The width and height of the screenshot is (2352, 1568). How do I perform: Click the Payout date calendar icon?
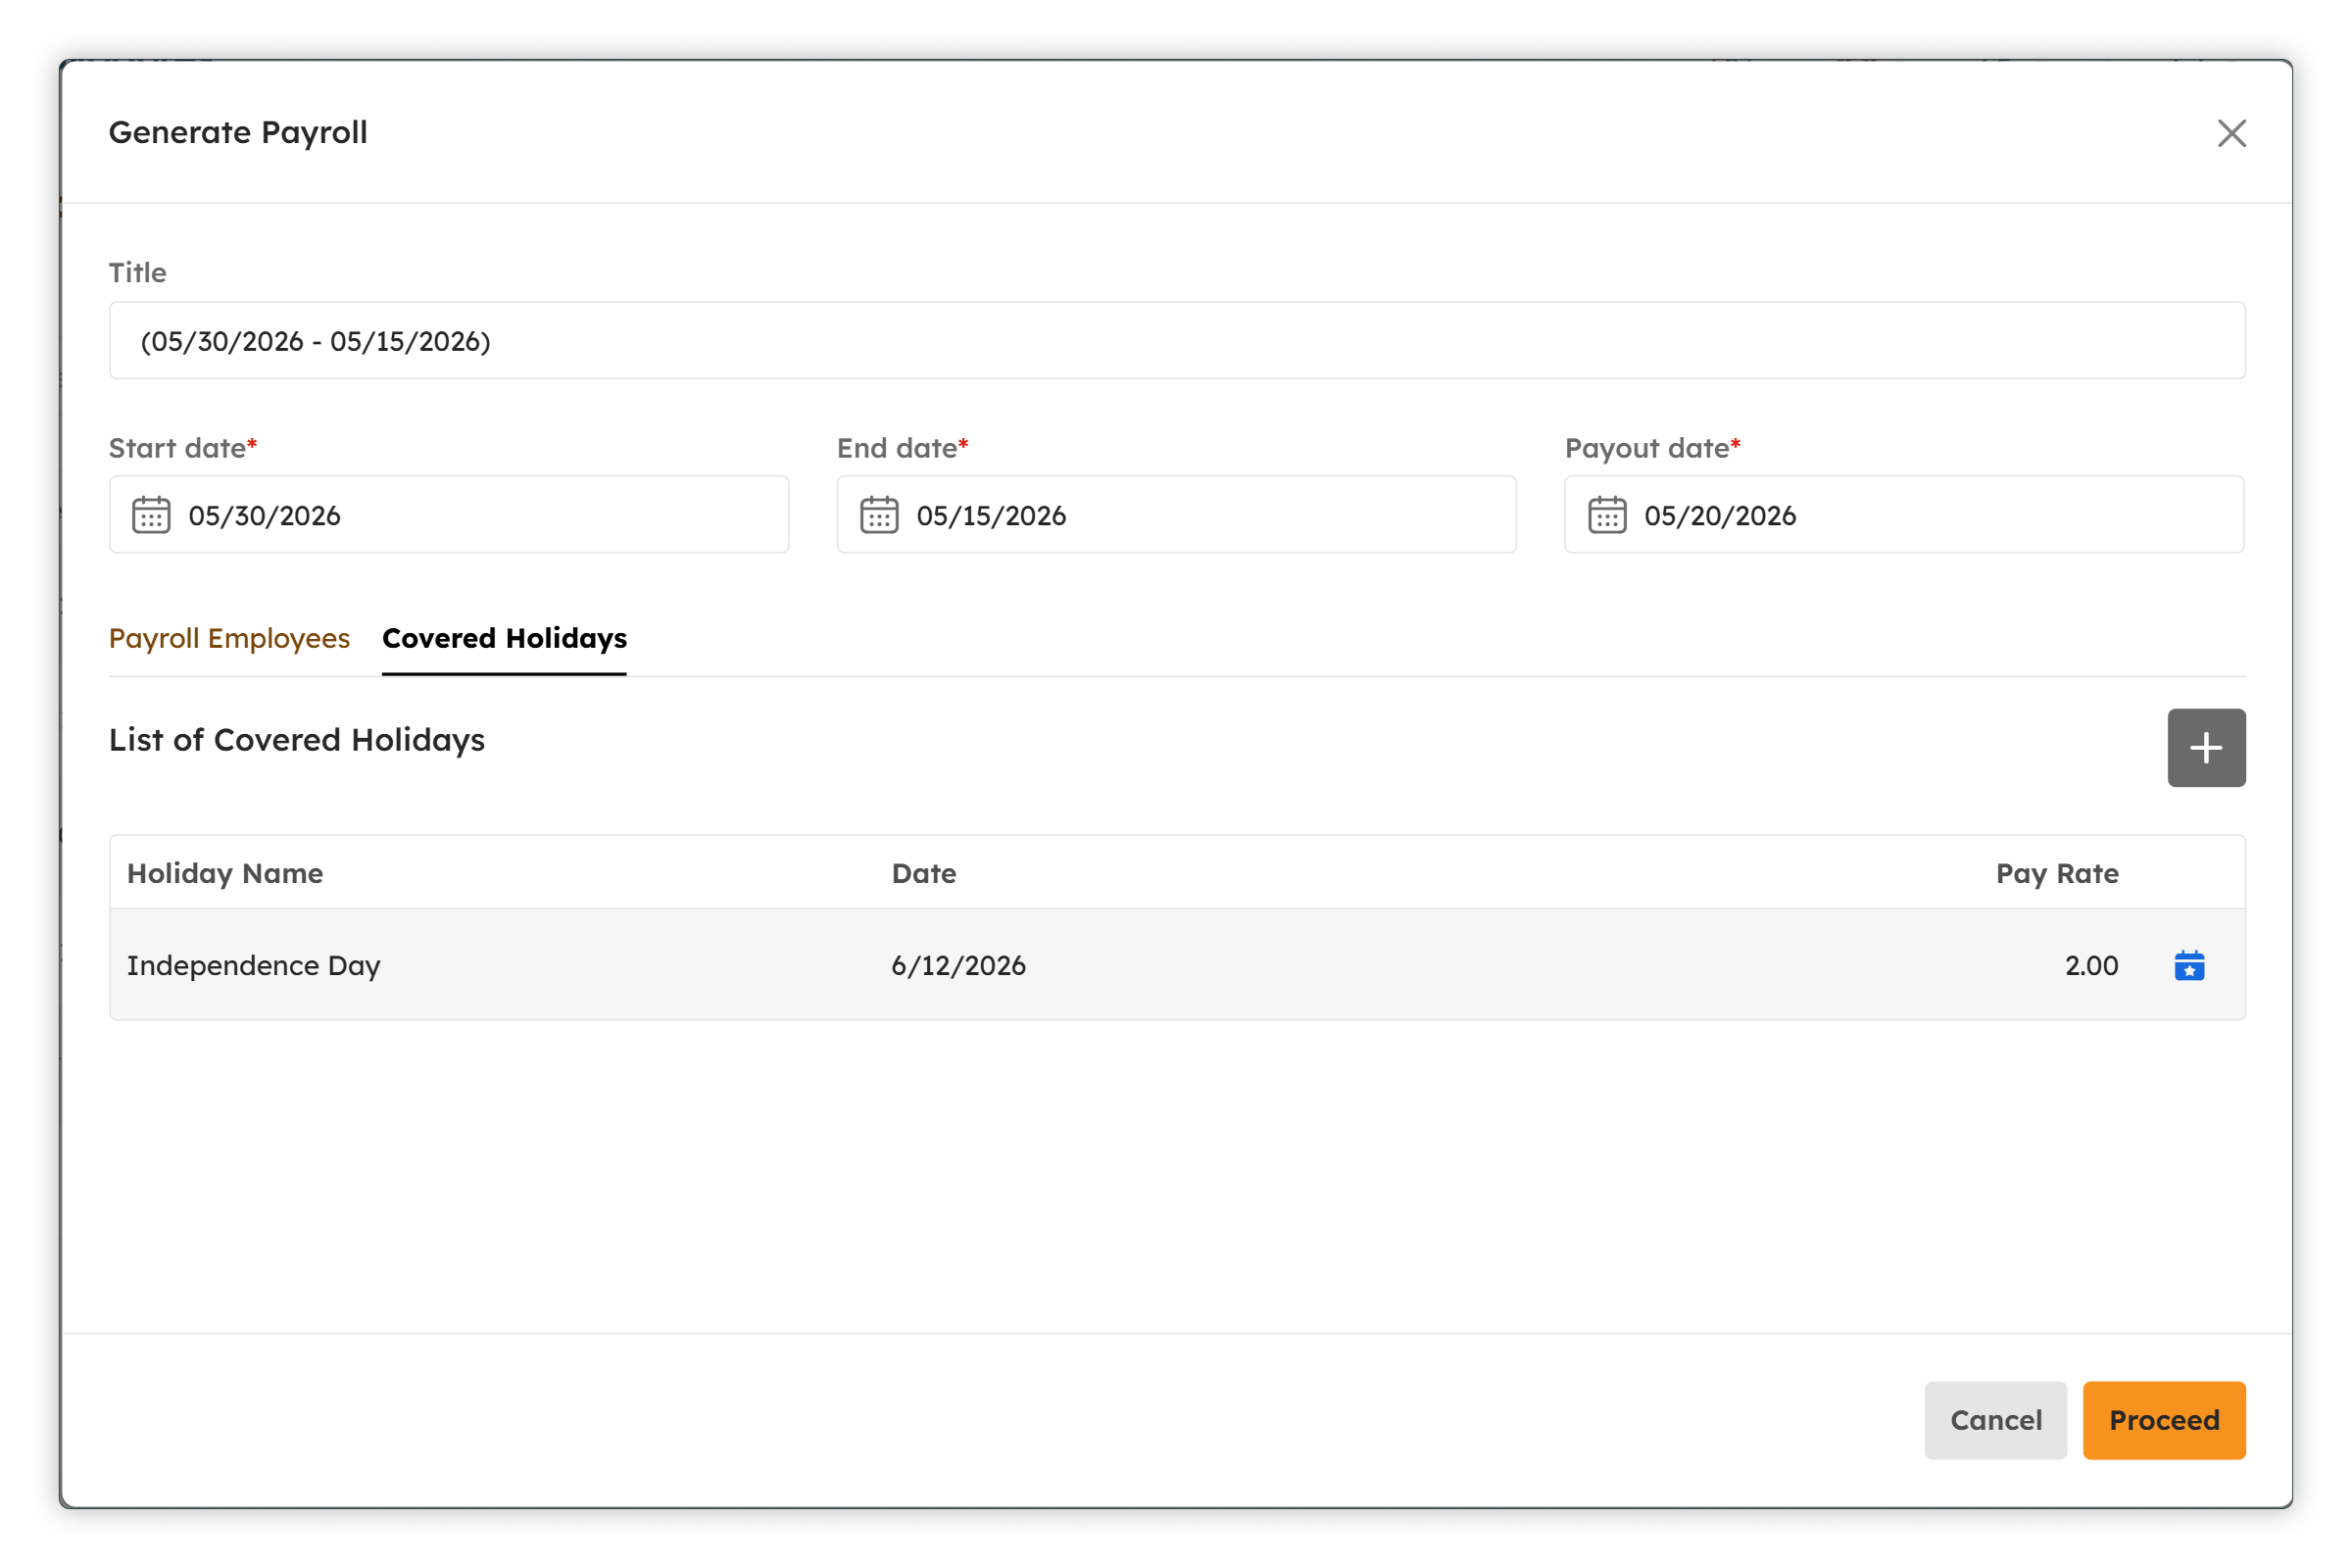click(x=1607, y=515)
